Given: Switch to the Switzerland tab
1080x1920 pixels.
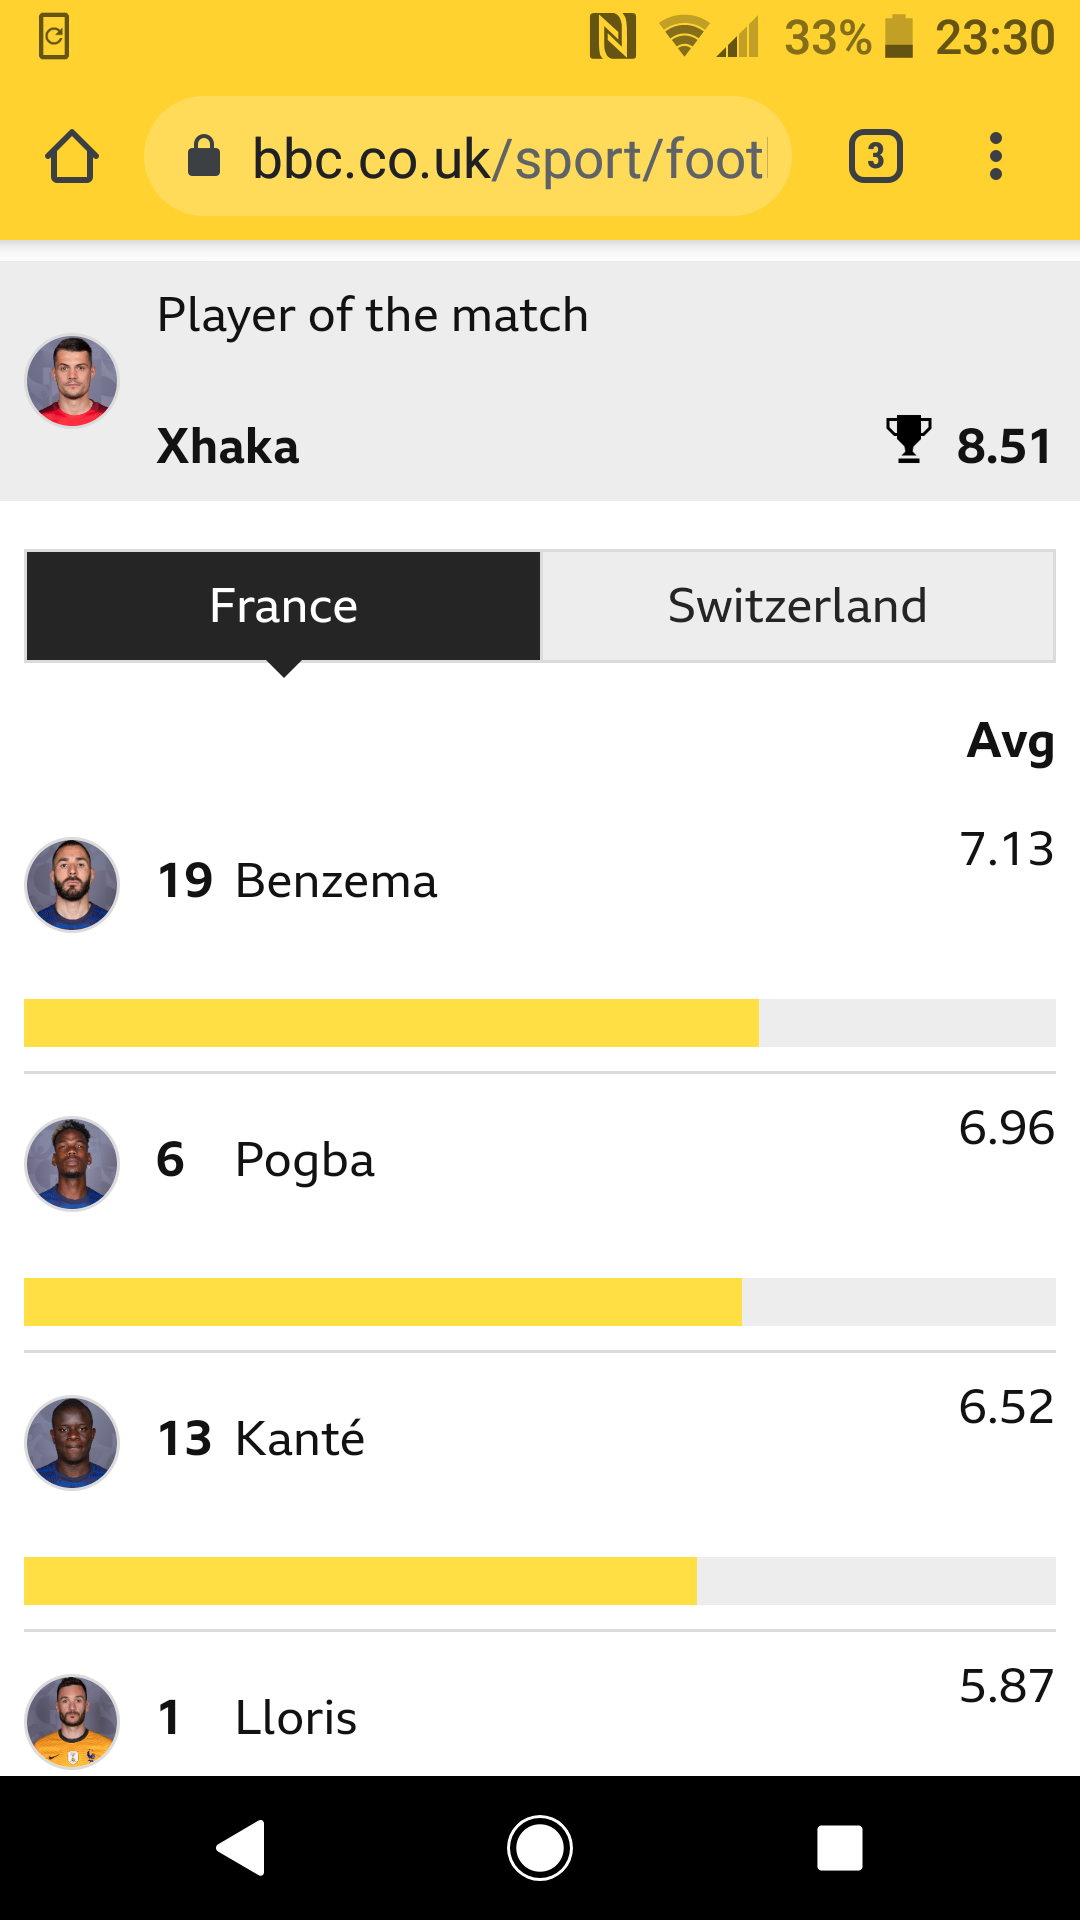Looking at the screenshot, I should [x=797, y=606].
